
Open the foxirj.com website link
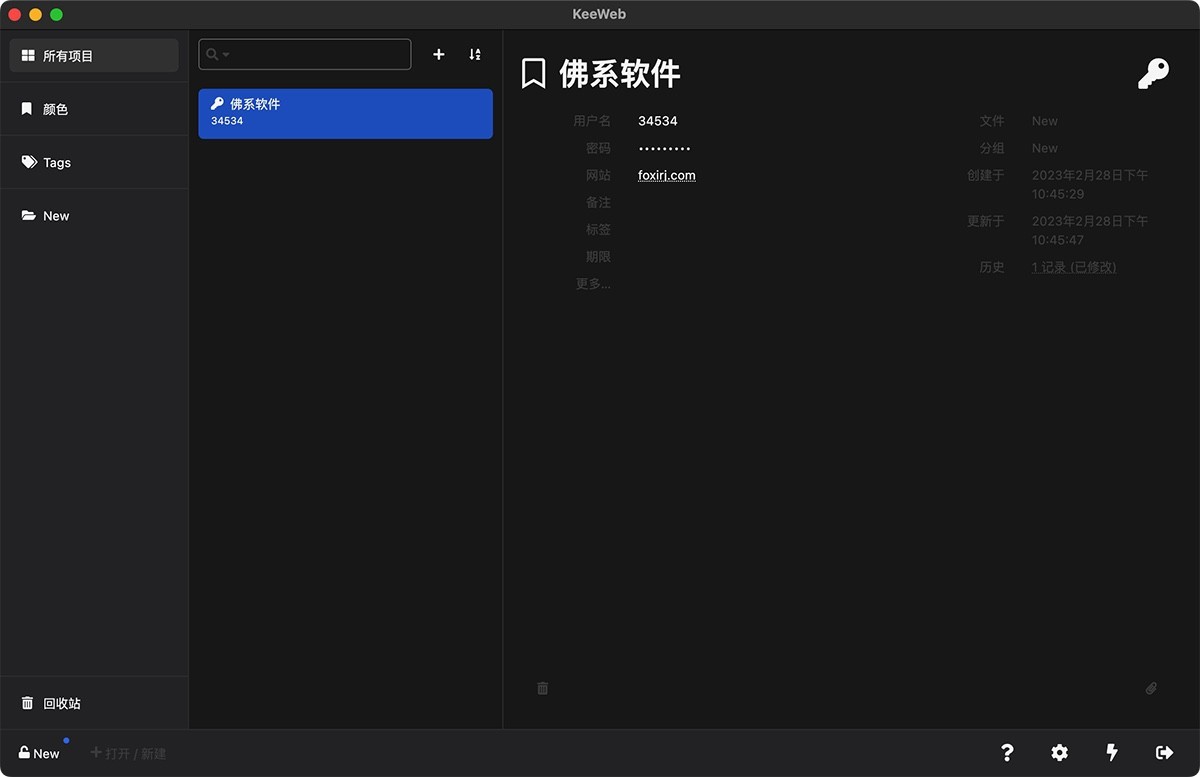click(x=666, y=174)
